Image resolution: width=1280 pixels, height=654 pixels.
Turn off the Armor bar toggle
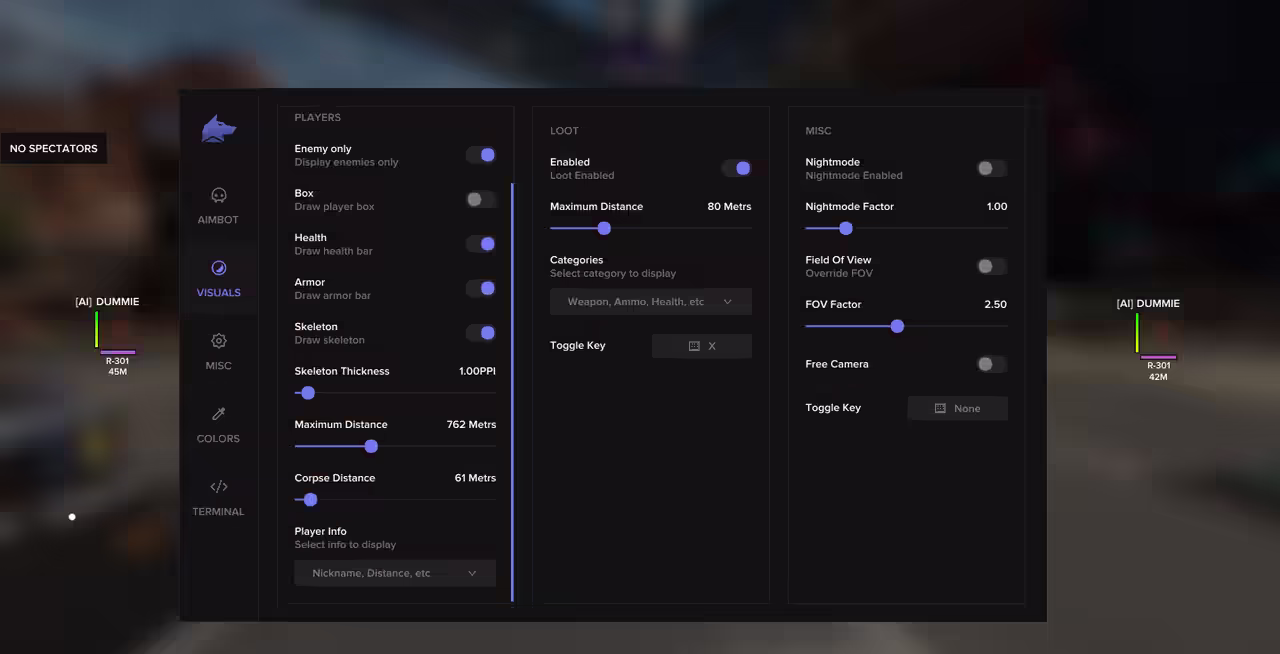(x=481, y=288)
